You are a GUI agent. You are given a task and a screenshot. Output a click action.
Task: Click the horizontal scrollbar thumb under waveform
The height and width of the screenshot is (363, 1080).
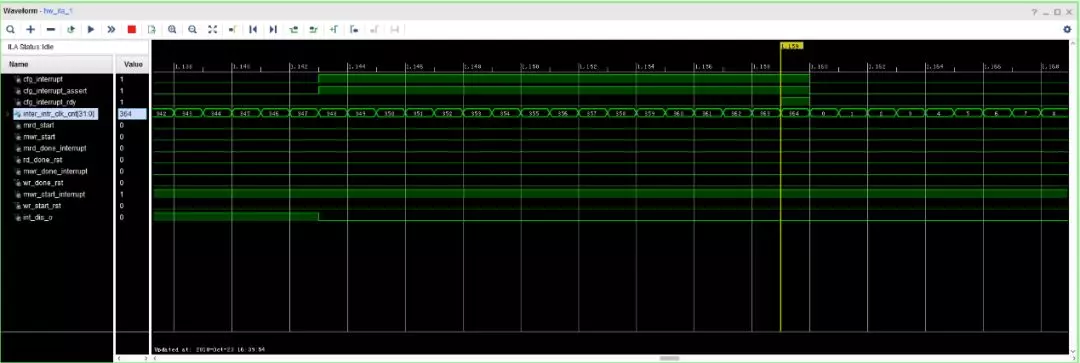pos(669,358)
